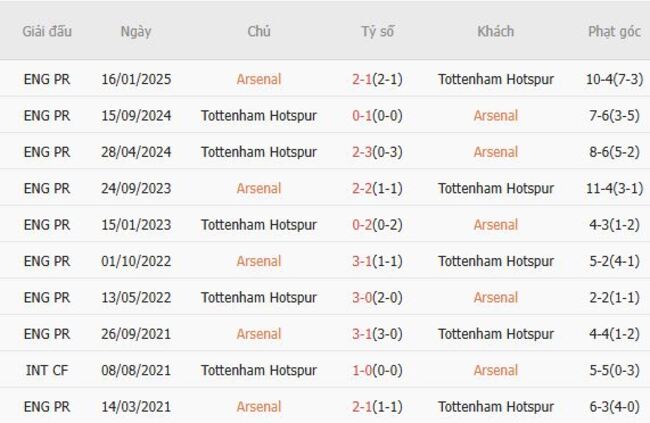The image size is (650, 423).
Task: Click Tottenham Hotspur in 26/09/2021 row
Action: point(495,334)
